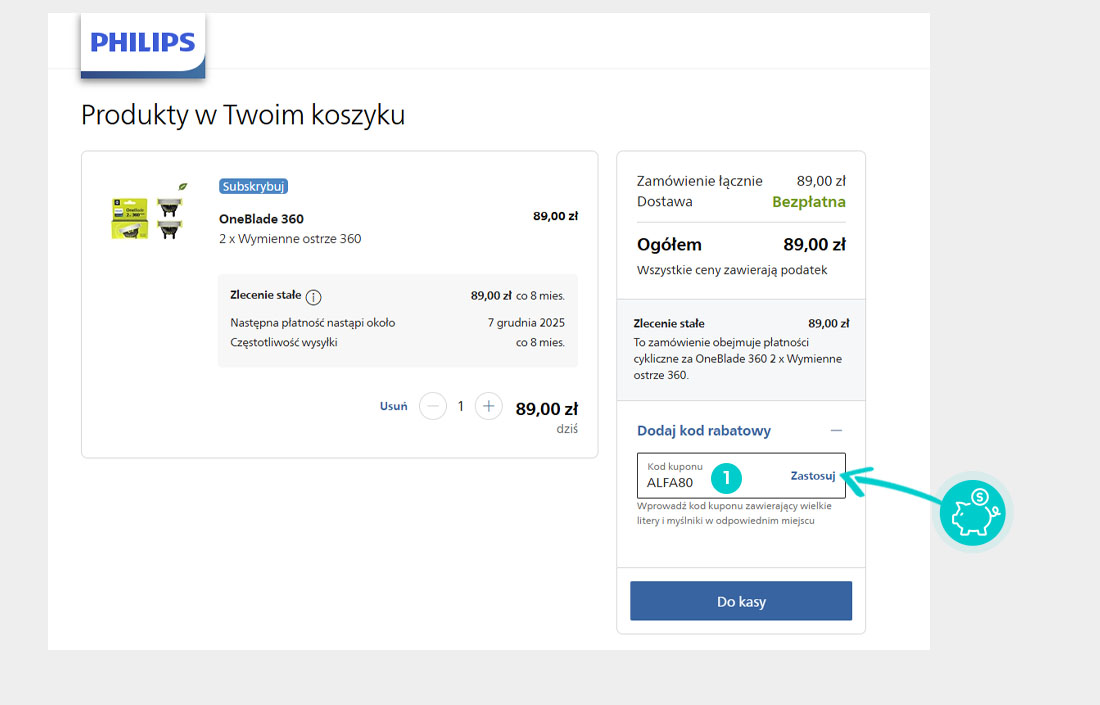
Task: Click the OneBlade 360 product title
Action: (x=261, y=219)
